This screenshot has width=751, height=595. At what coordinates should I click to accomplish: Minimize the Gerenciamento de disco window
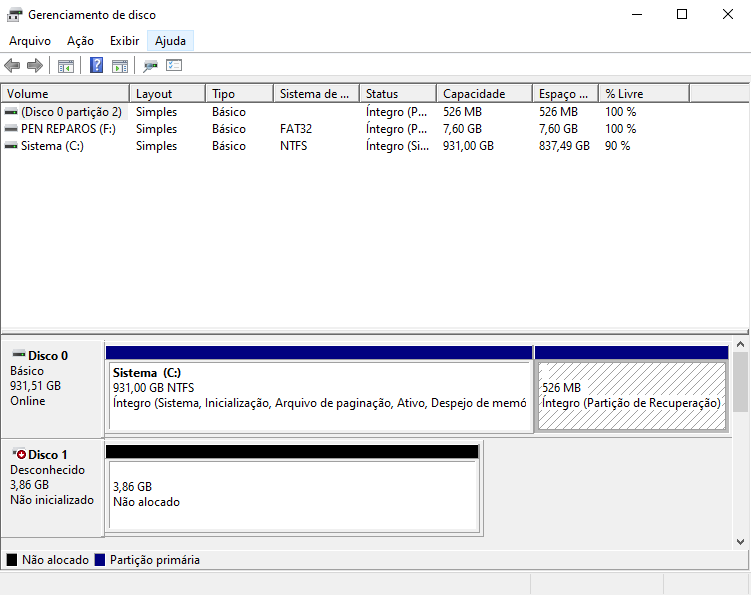(637, 14)
